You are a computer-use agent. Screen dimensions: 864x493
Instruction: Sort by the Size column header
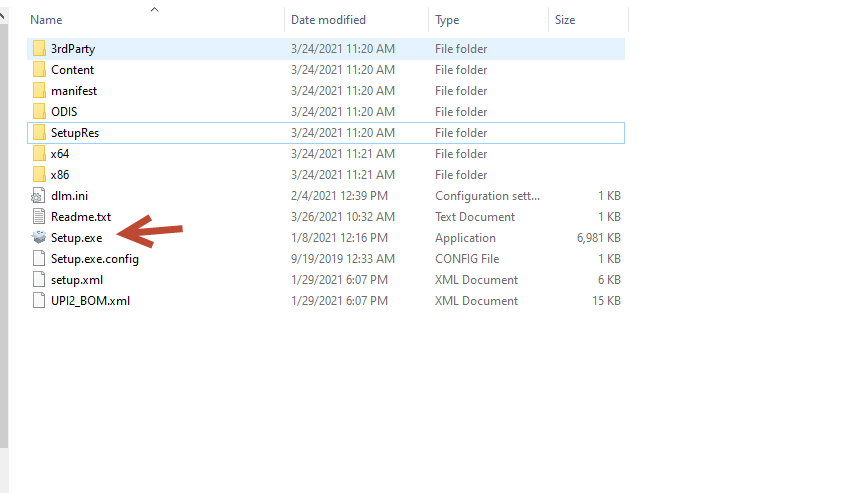[x=566, y=20]
